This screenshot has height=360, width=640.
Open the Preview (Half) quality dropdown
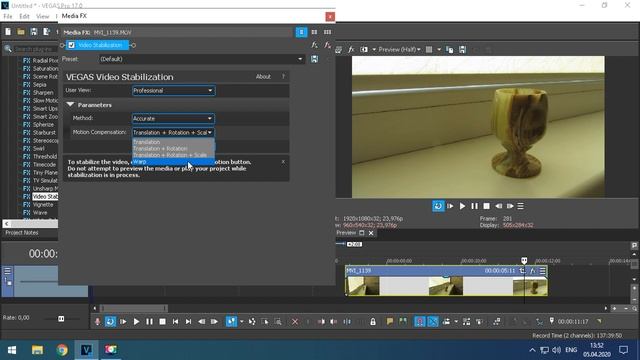point(399,49)
